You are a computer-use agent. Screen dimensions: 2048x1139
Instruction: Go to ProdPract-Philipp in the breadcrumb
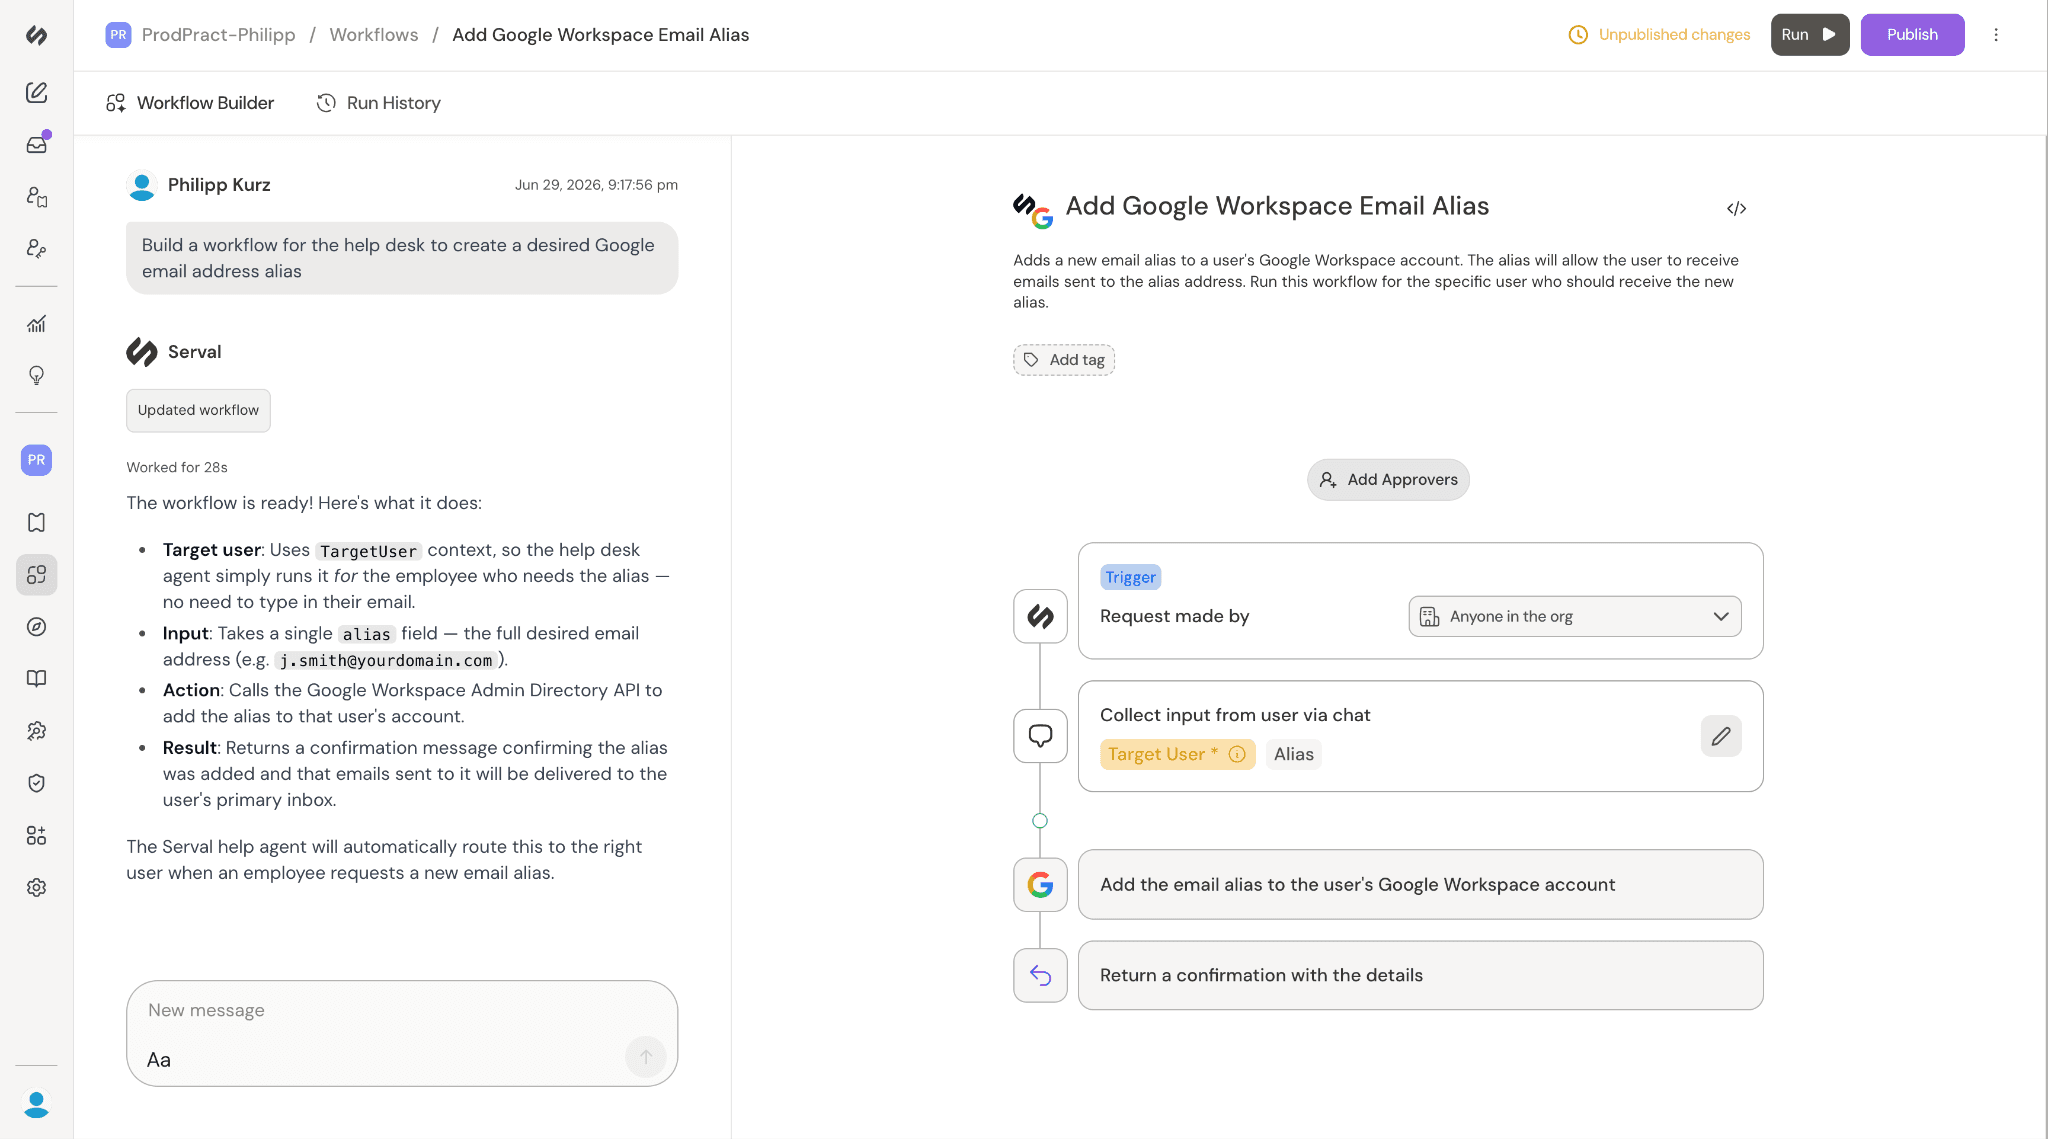click(x=219, y=35)
